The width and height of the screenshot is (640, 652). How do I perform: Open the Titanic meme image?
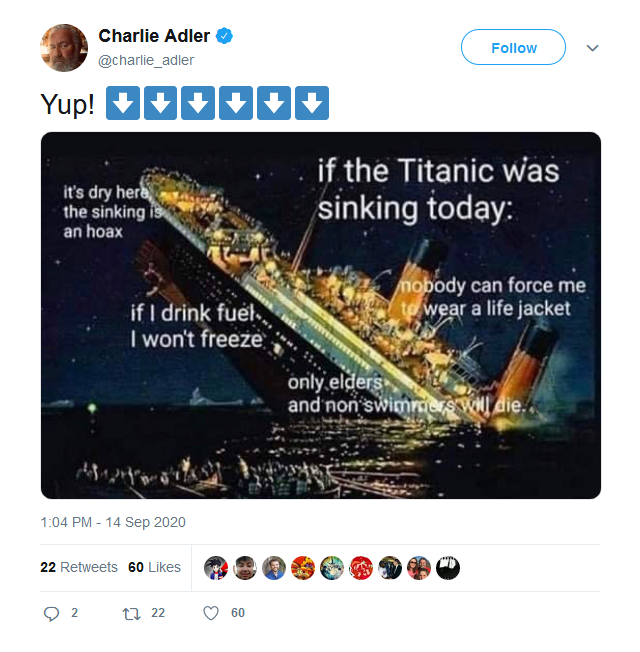[321, 316]
